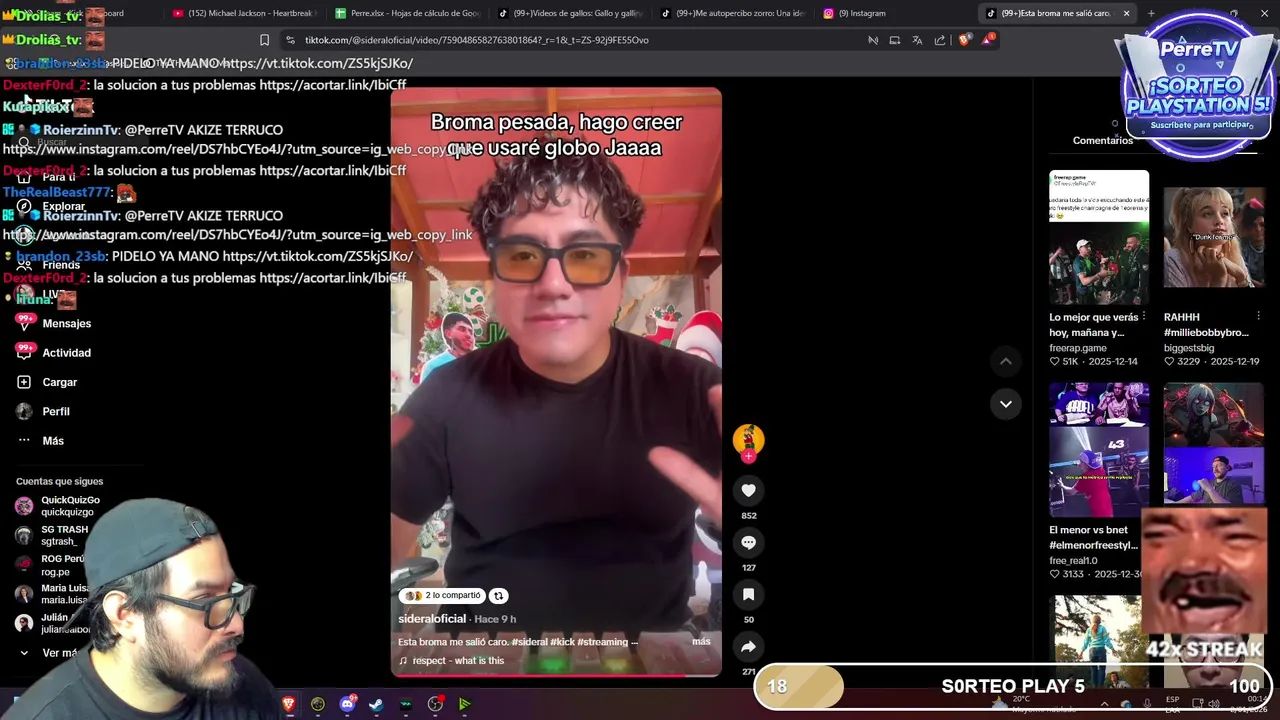The height and width of the screenshot is (720, 1280).
Task: Open El menor vs bnet video thumbnail
Action: coord(1099,449)
